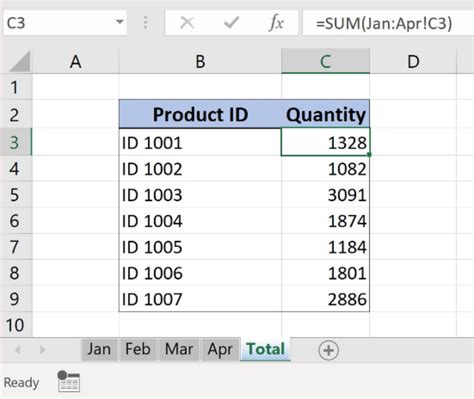This screenshot has width=474, height=399.
Task: Switch to the Mar sheet tab
Action: tap(179, 349)
